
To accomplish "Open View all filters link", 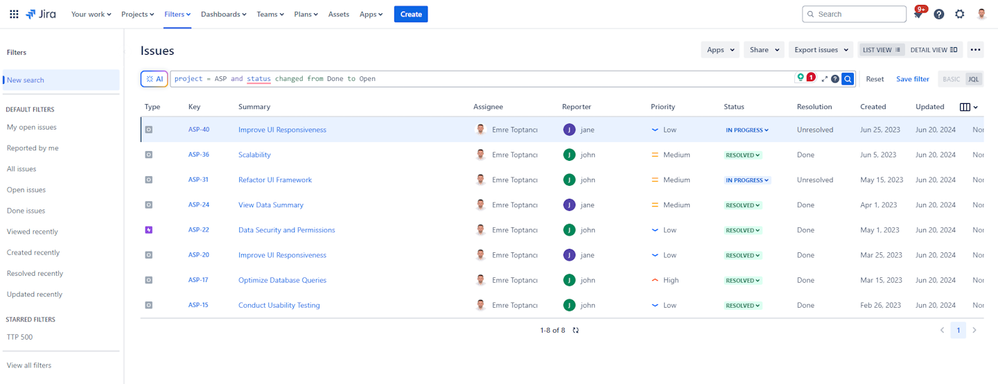I will 29,366.
